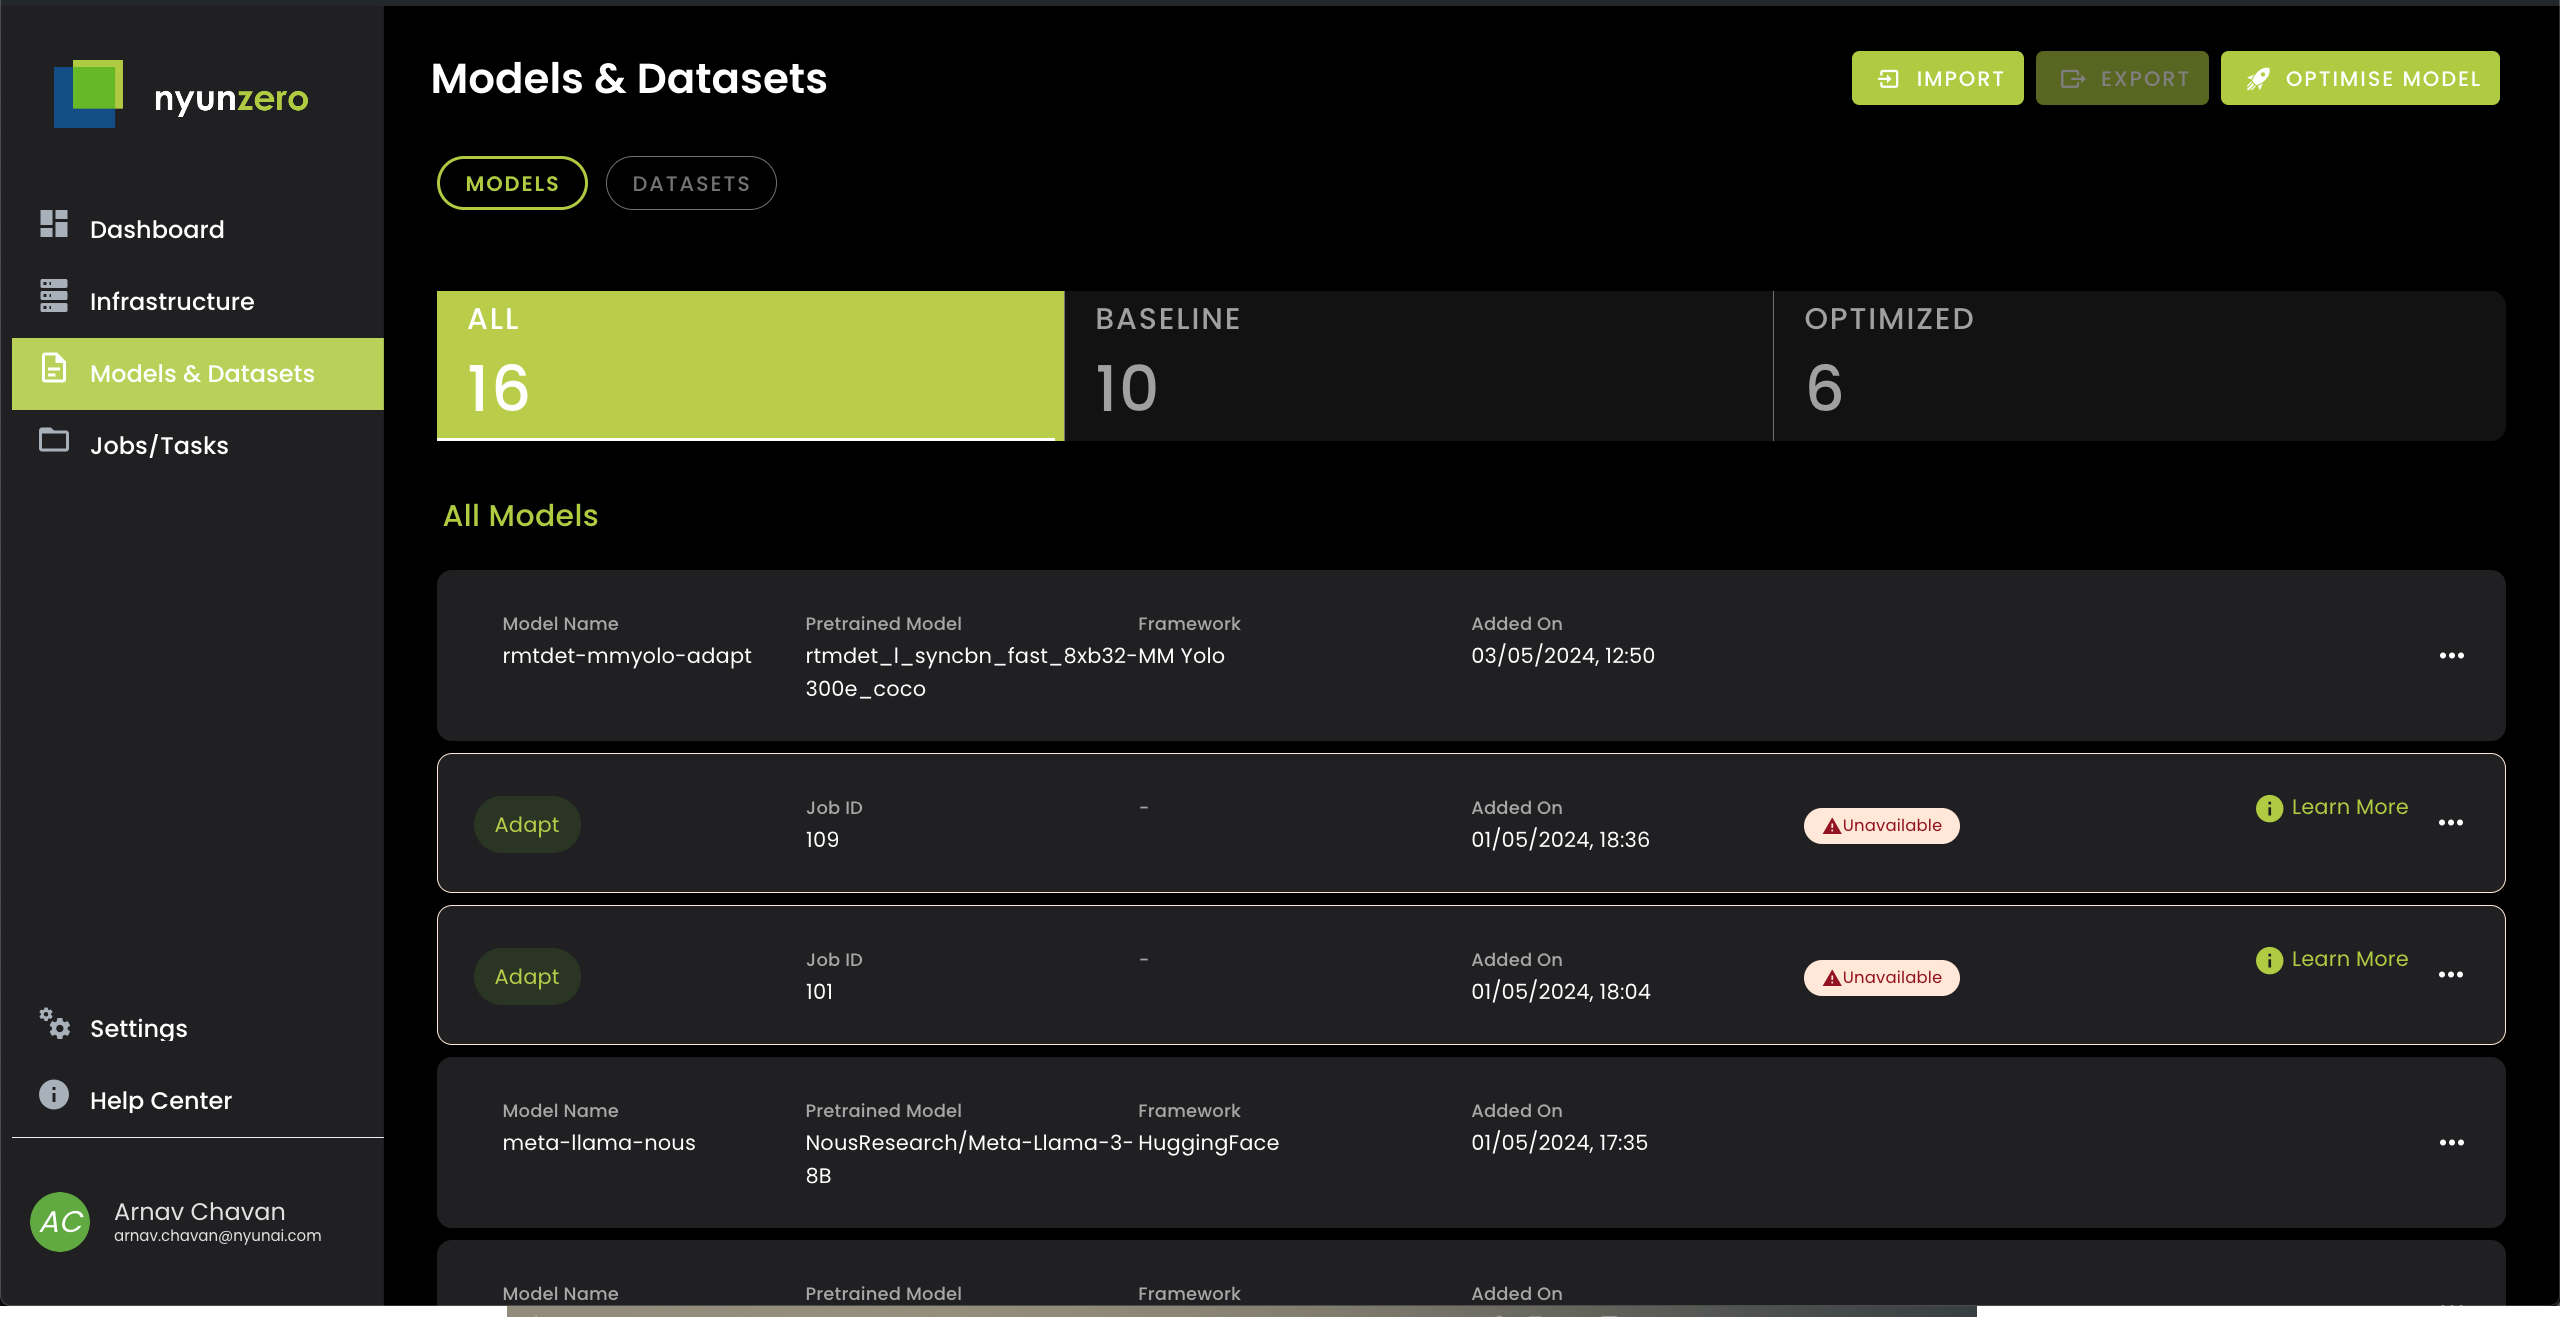
Task: Filter models by the Baseline card
Action: tap(1418, 366)
